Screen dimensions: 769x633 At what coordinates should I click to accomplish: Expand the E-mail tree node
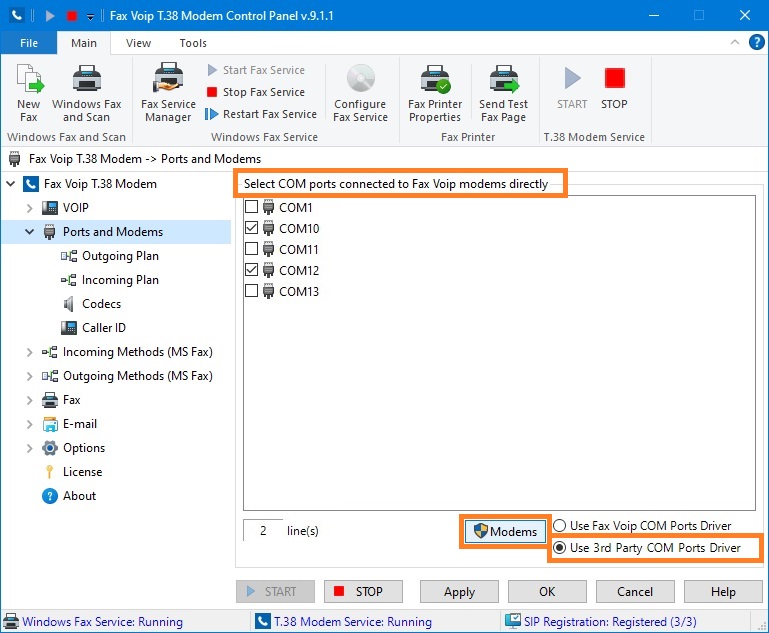pos(29,424)
